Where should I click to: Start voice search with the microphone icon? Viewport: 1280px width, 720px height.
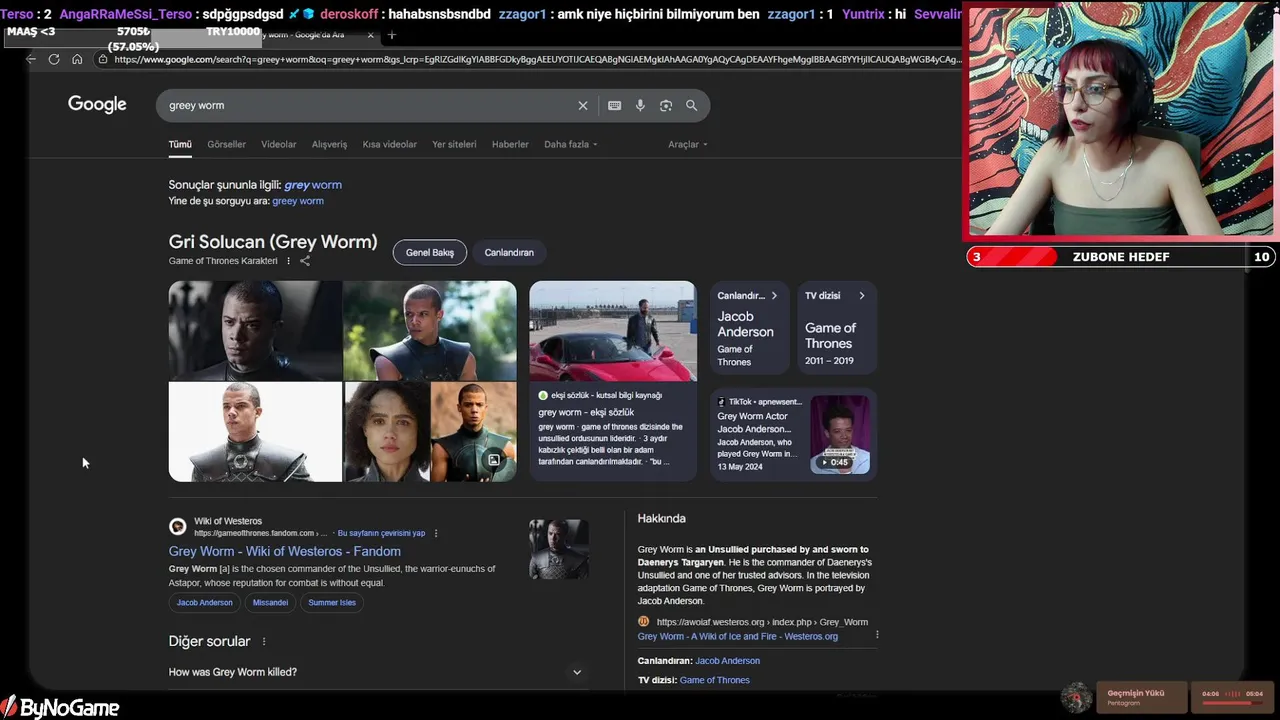point(640,105)
